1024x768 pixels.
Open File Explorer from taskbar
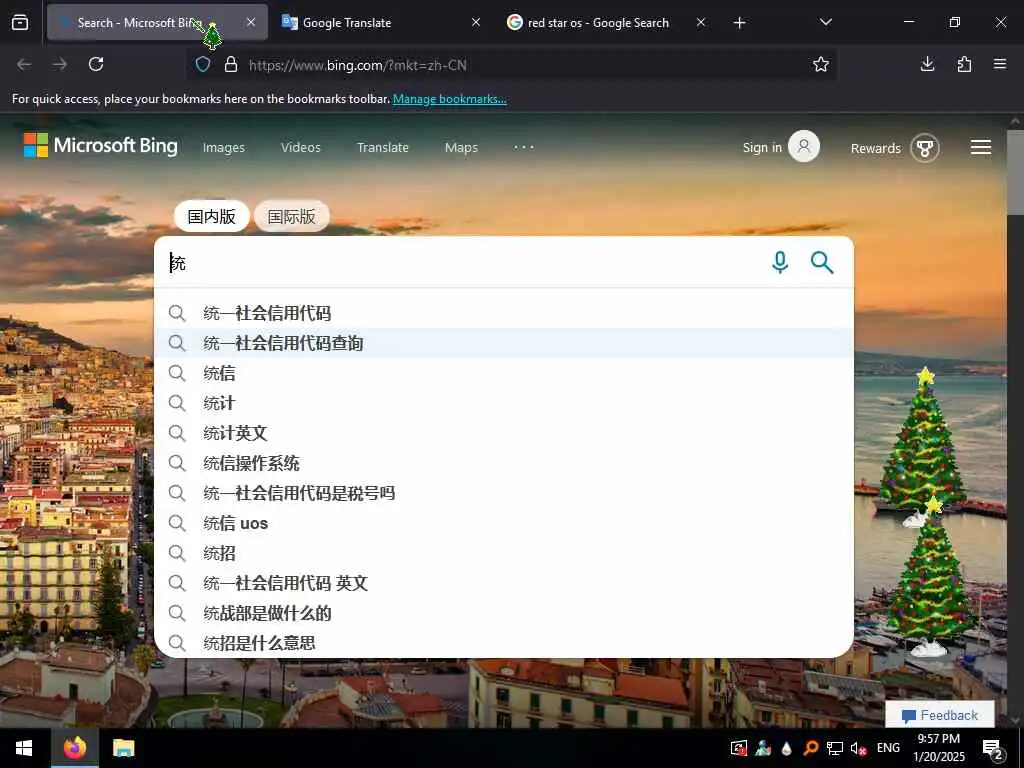123,748
